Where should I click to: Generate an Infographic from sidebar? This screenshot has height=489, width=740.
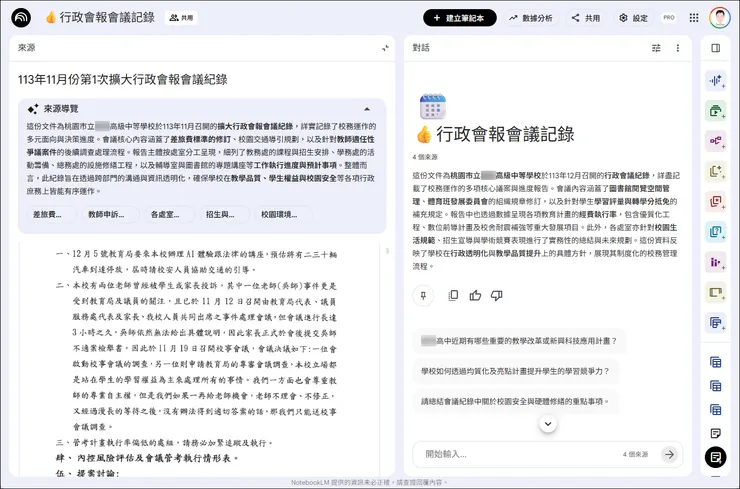pos(715,262)
